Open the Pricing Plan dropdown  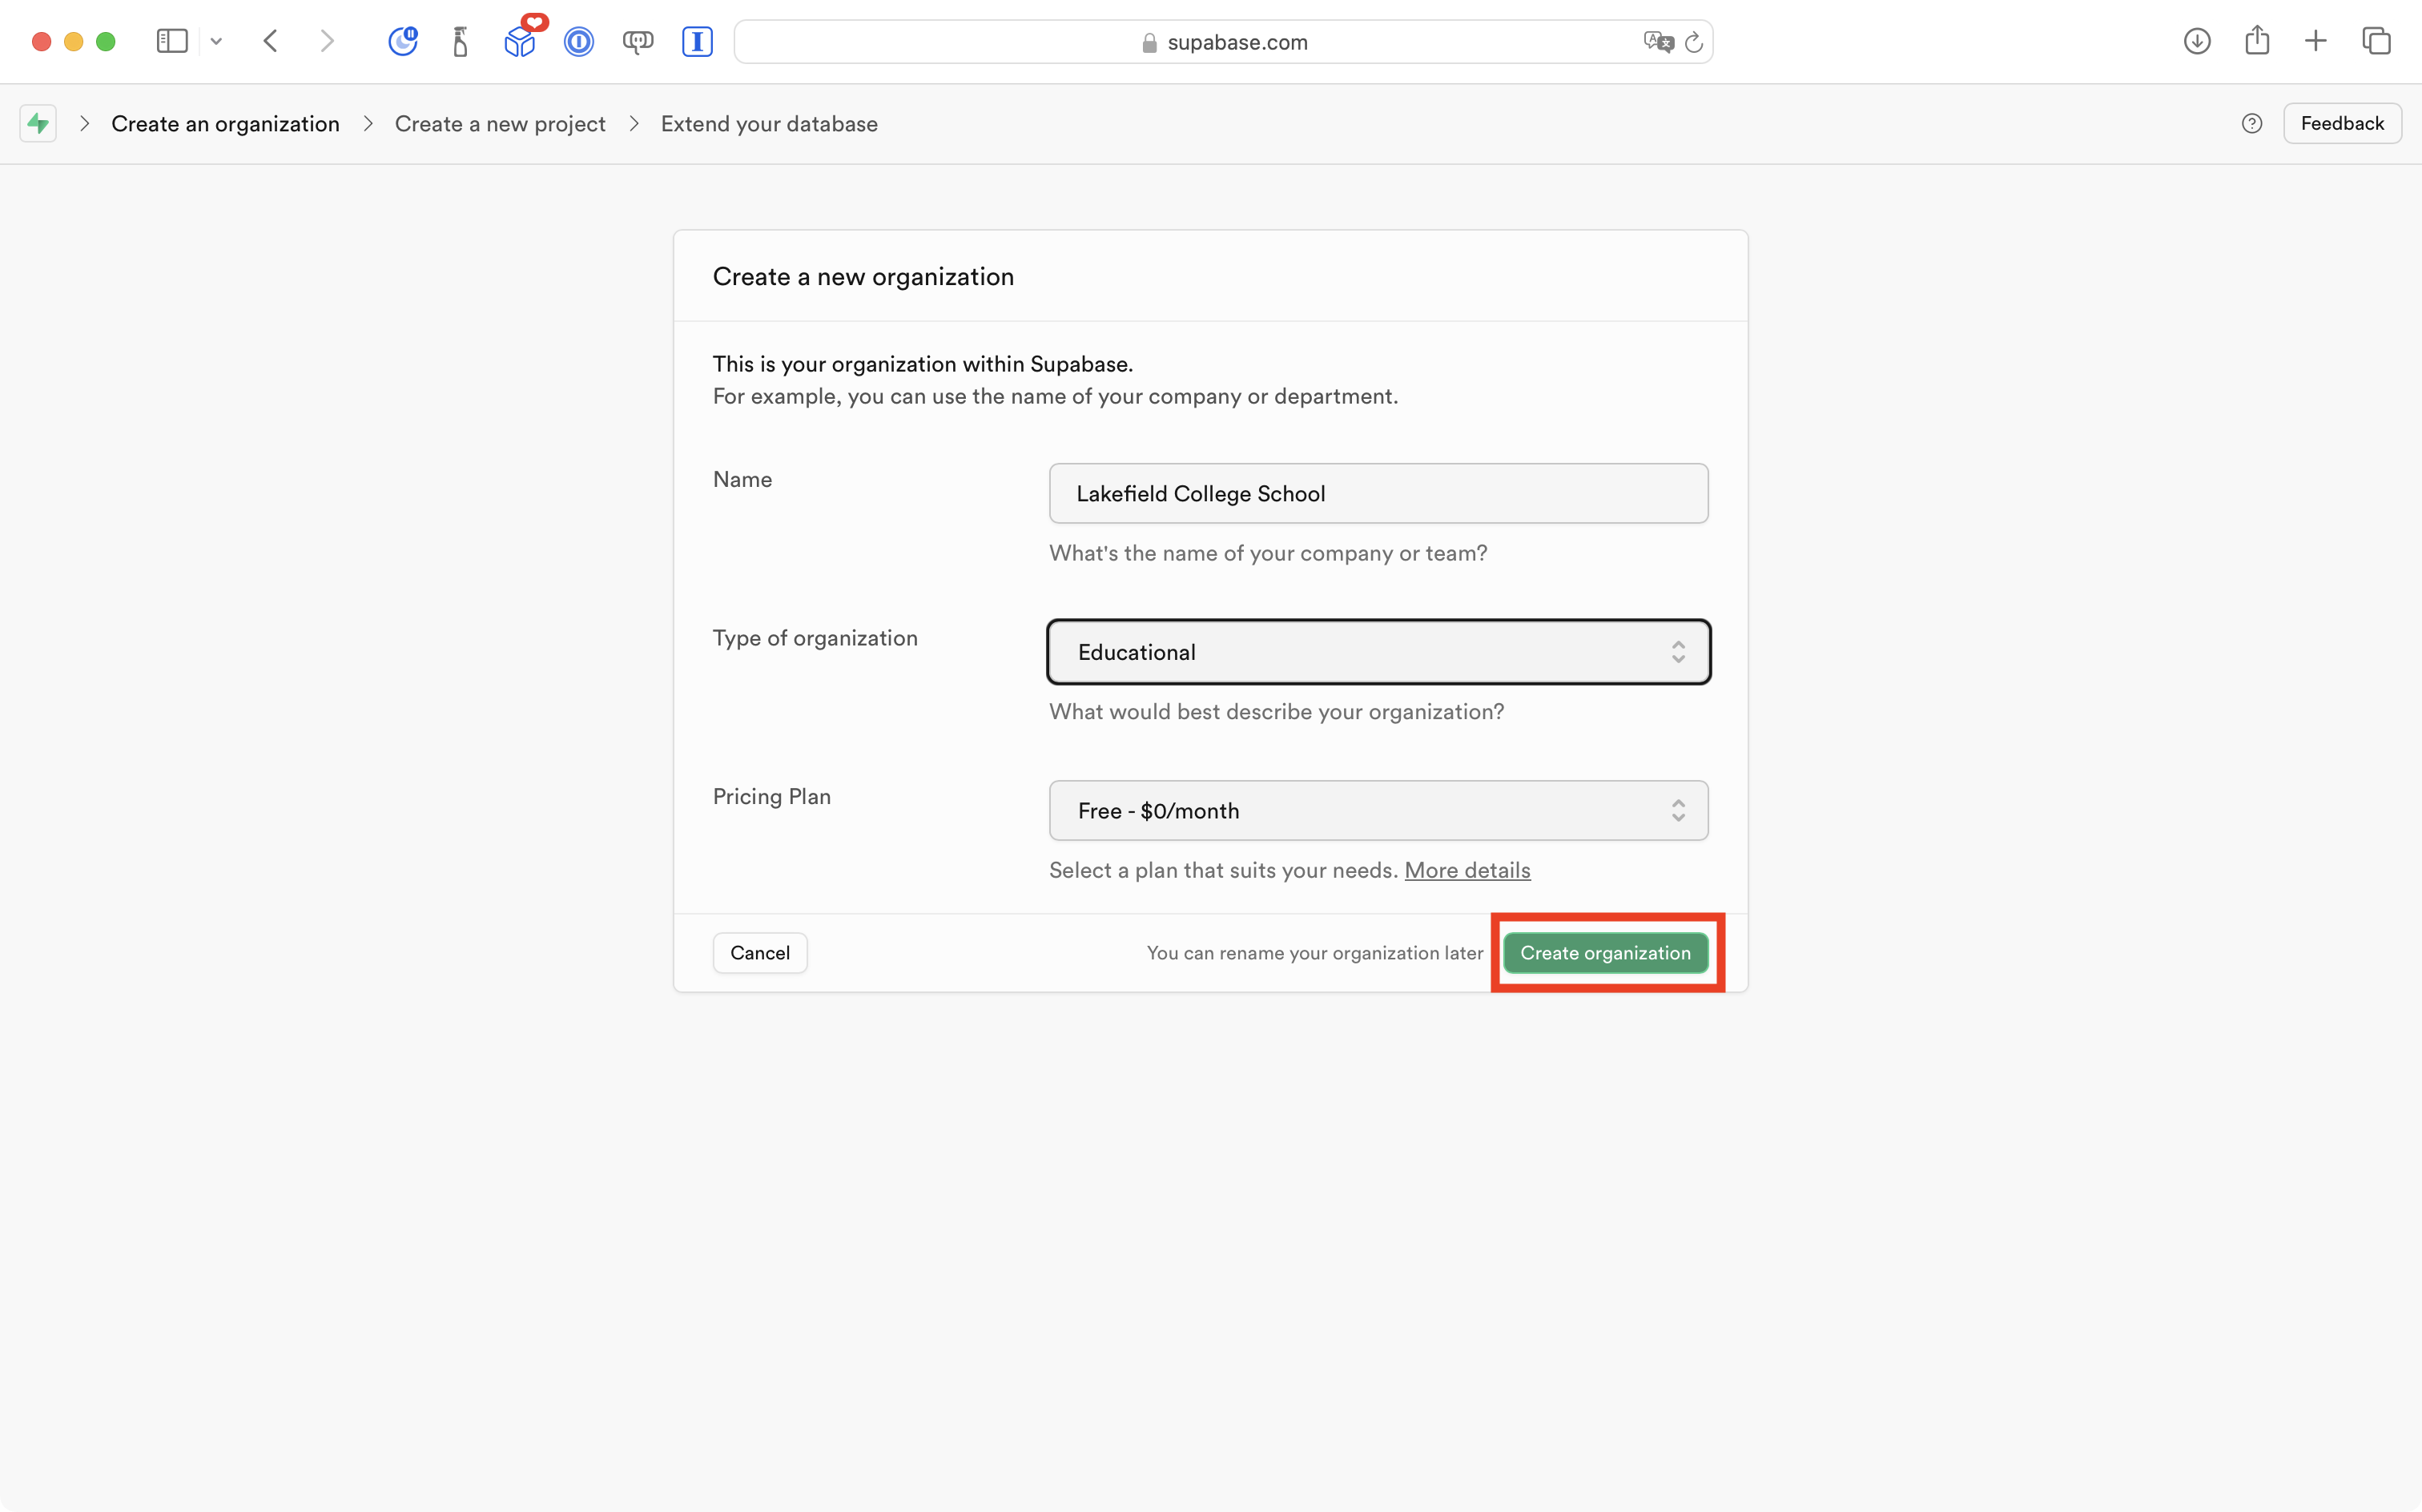click(x=1377, y=811)
